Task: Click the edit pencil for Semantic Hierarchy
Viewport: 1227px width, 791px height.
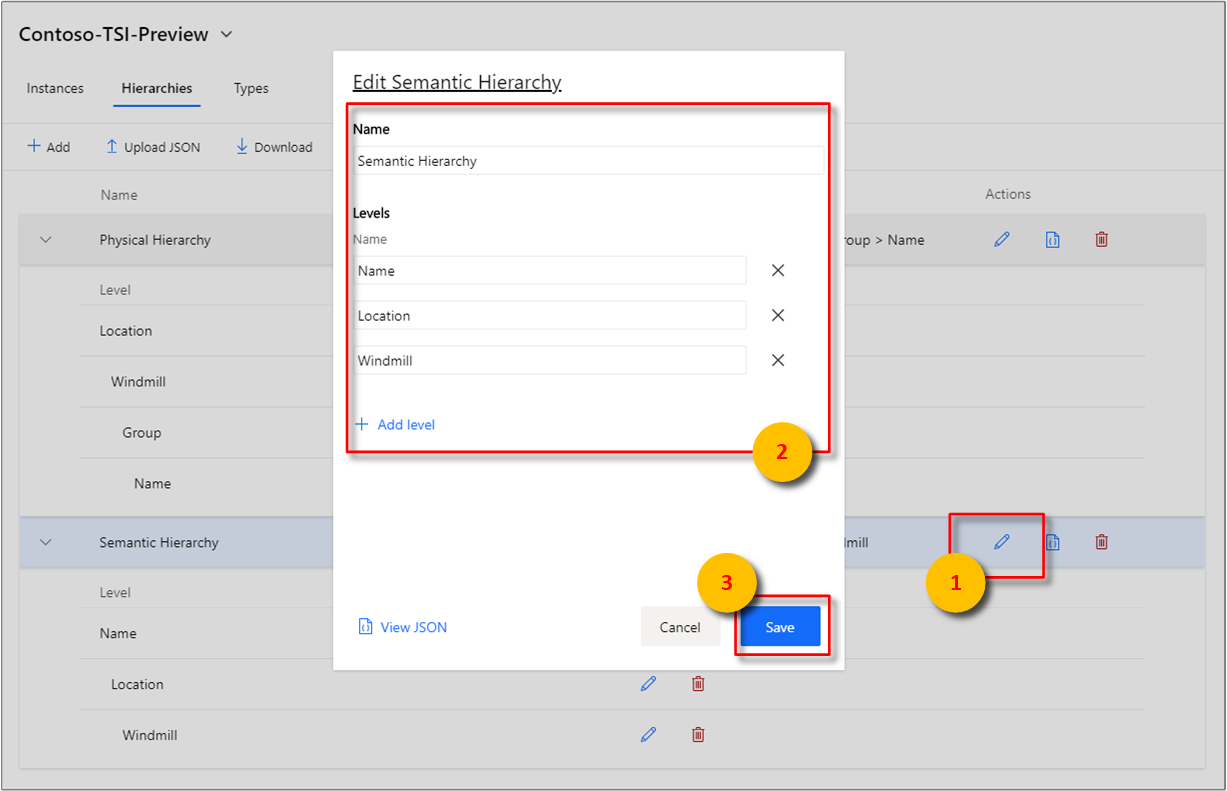Action: (x=1001, y=542)
